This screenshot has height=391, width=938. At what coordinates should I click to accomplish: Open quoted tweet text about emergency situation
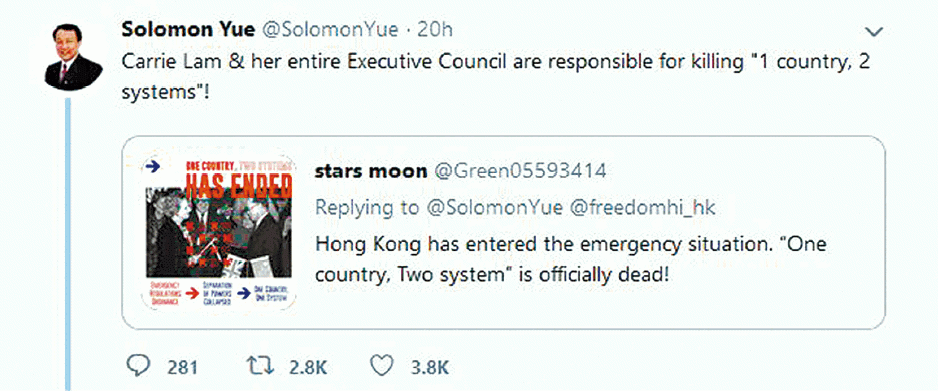(x=570, y=261)
